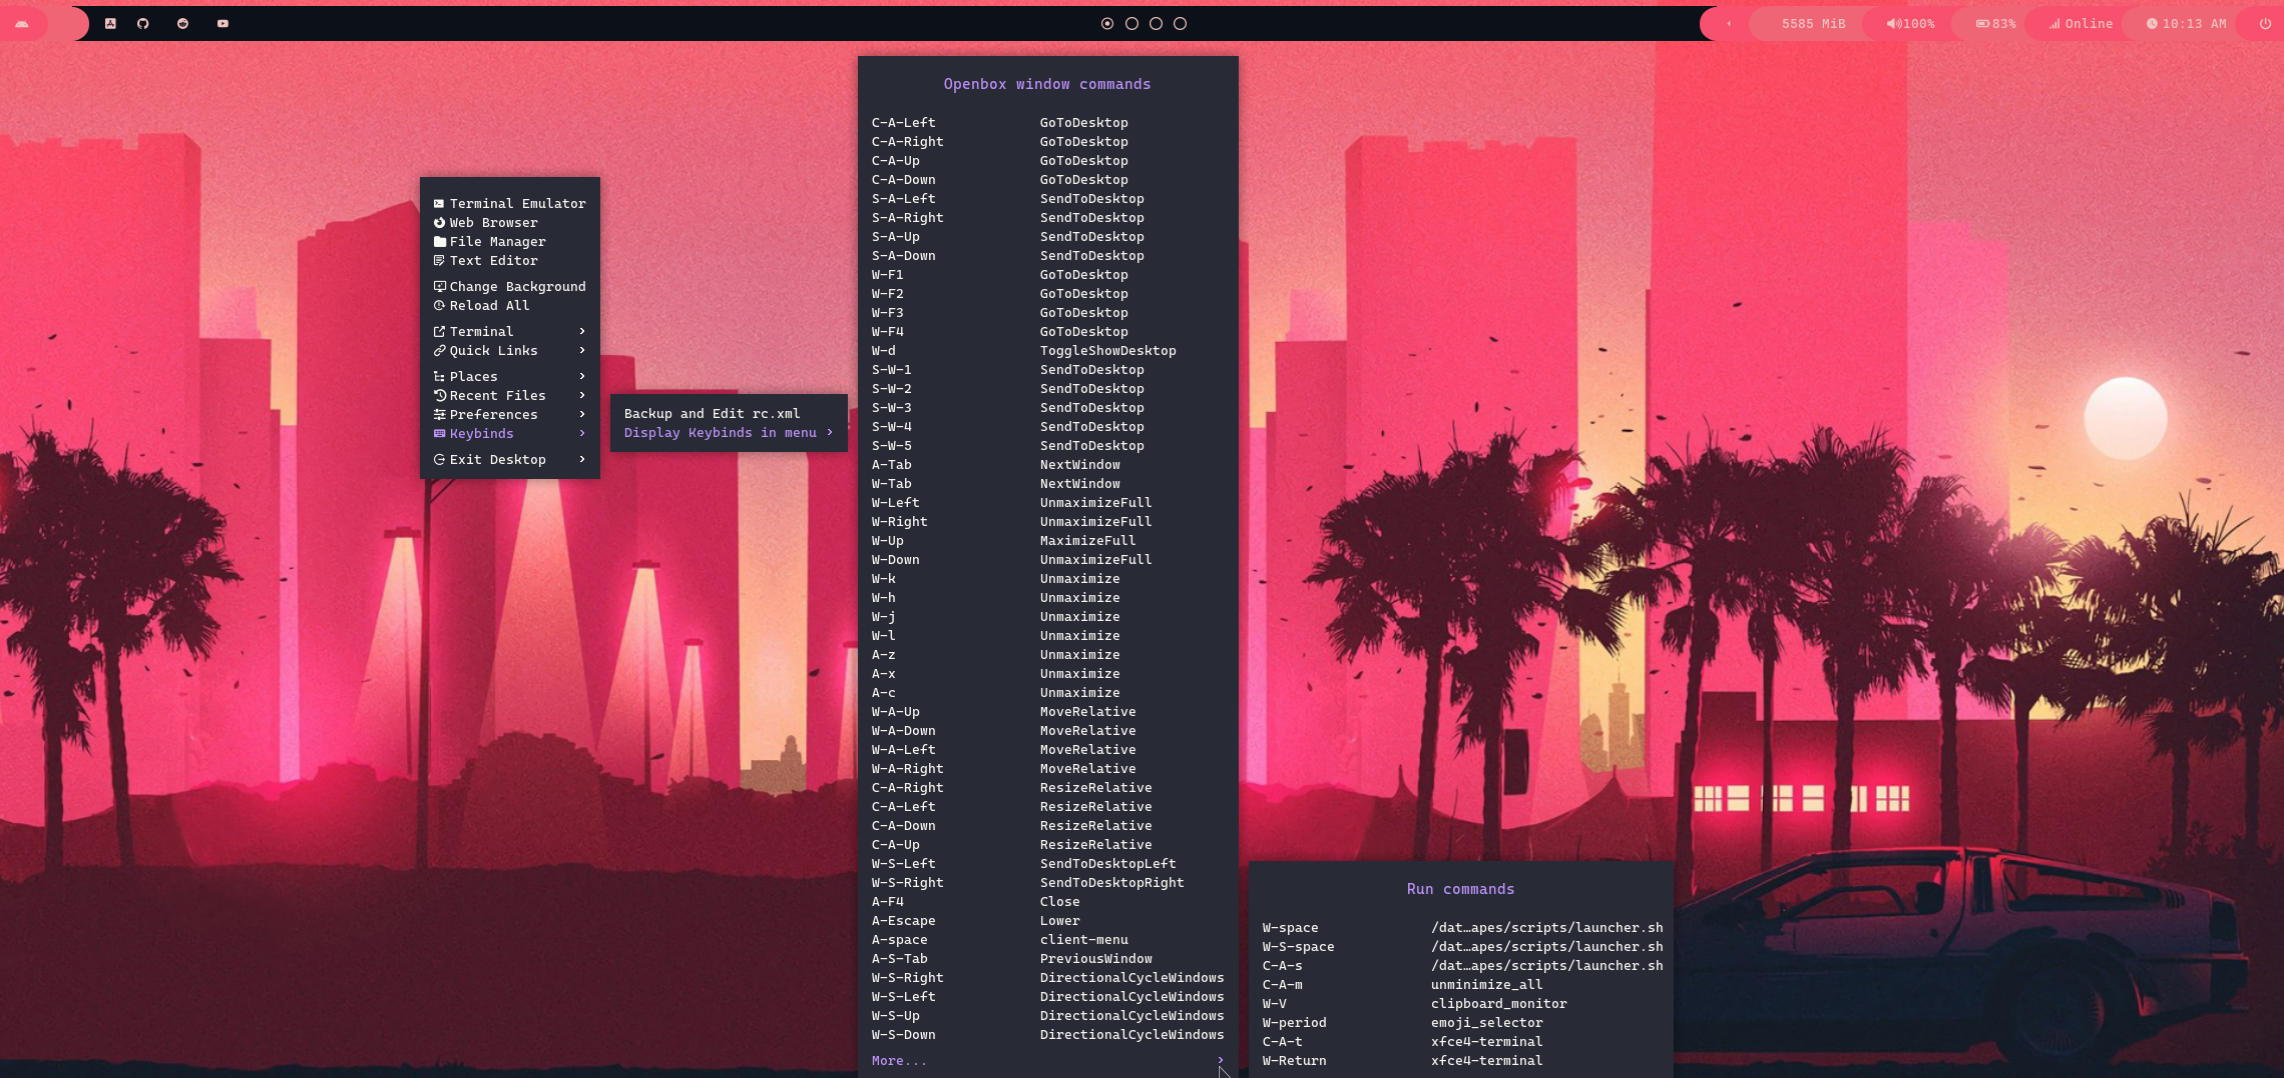Expand the tray with the small left arrow

[x=1729, y=23]
